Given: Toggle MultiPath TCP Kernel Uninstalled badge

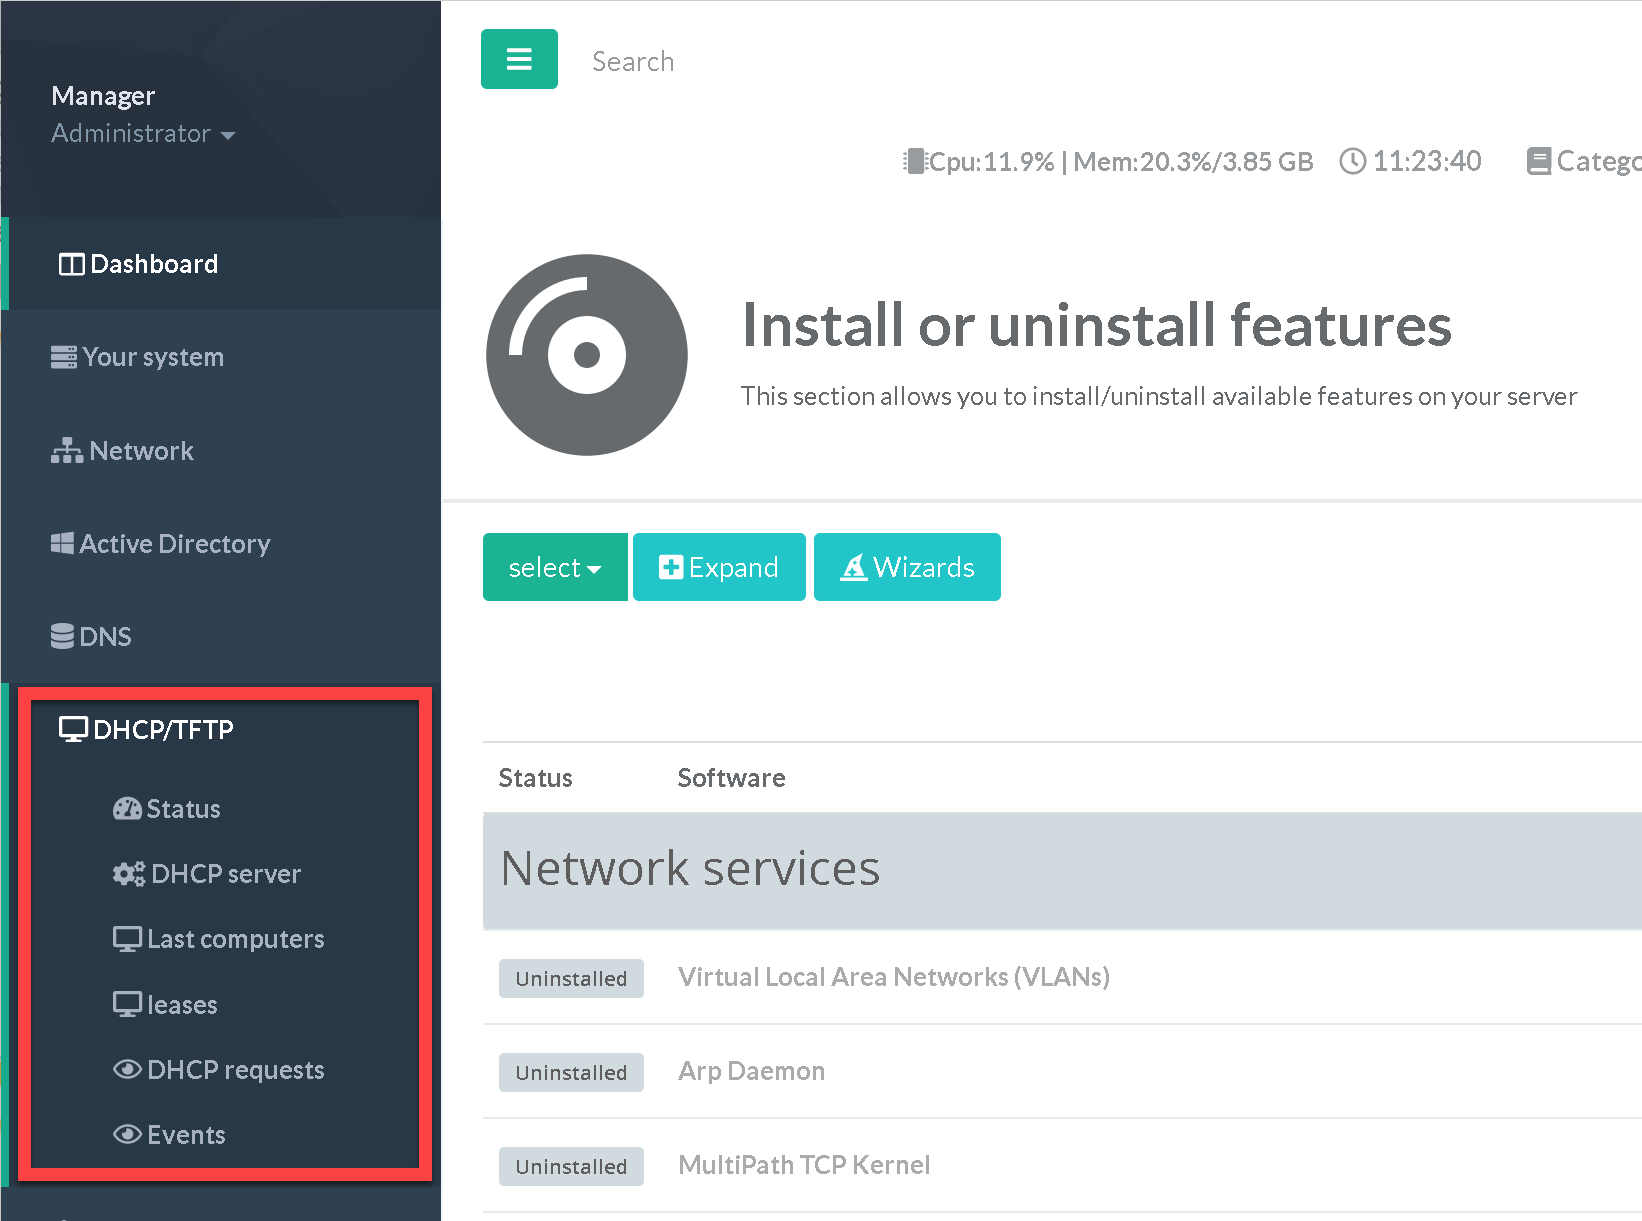Looking at the screenshot, I should point(571,1166).
